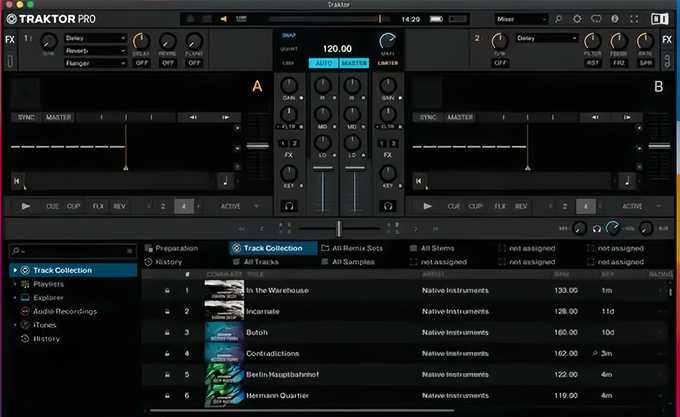
Task: Open the Audio Recordings folder icon
Action: [x=25, y=311]
